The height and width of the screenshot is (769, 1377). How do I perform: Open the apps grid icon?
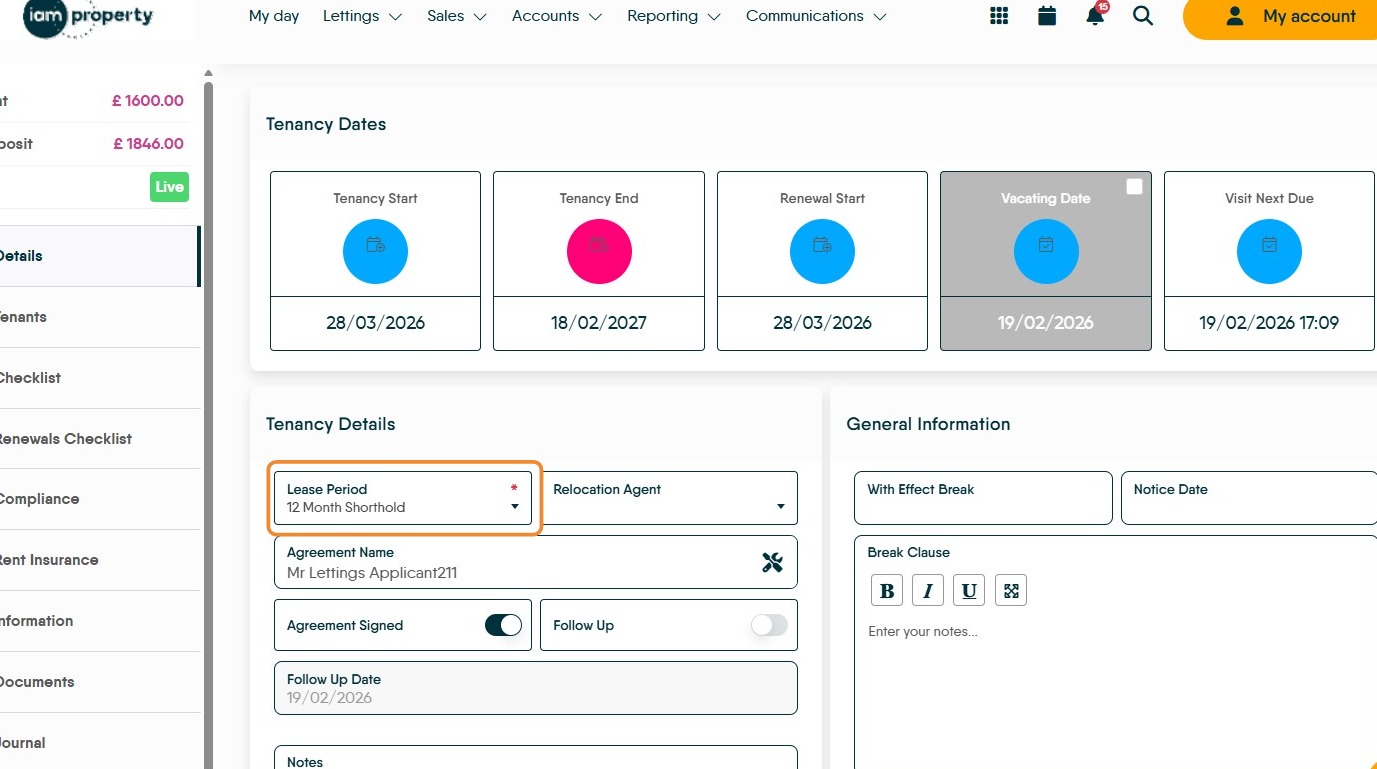[998, 16]
